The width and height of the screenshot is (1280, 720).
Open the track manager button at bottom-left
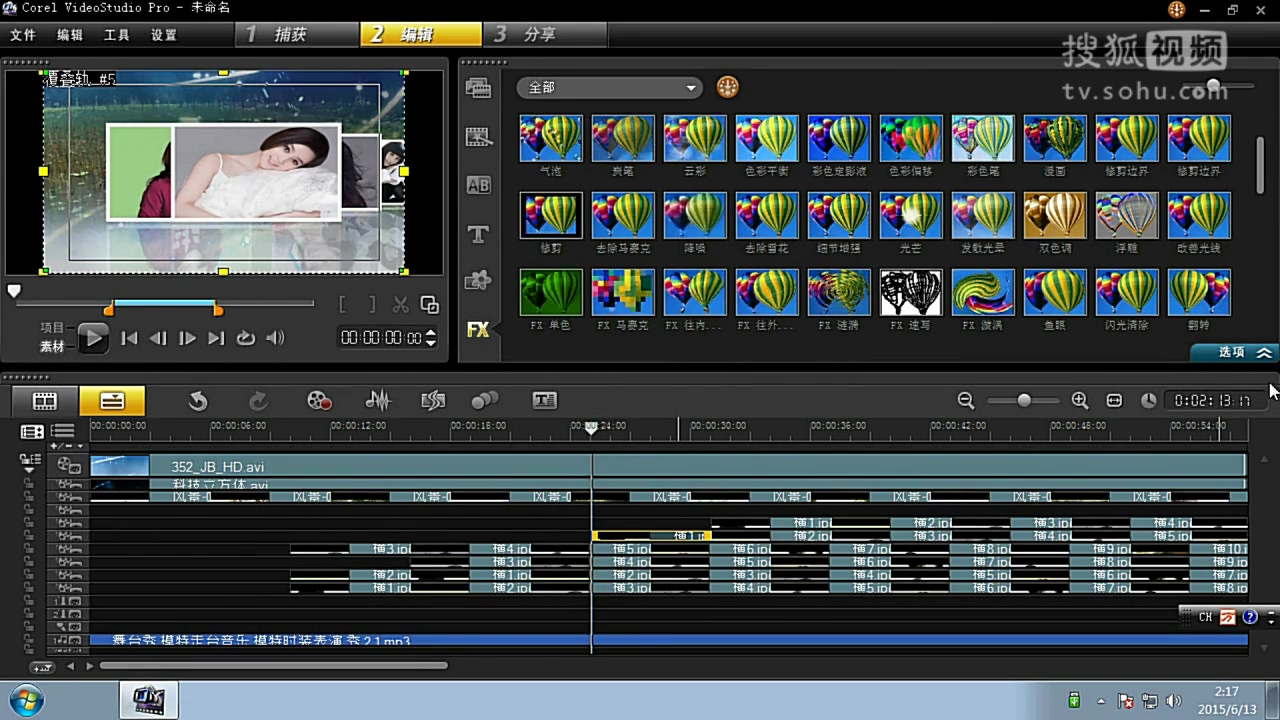[x=42, y=667]
